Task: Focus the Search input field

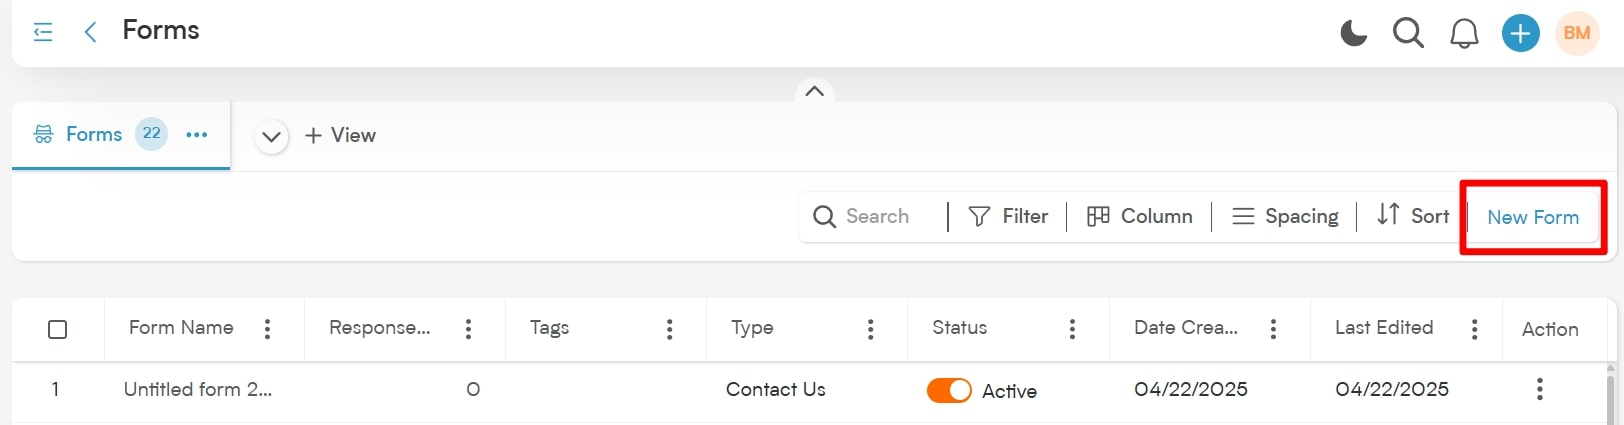Action: coord(873,216)
